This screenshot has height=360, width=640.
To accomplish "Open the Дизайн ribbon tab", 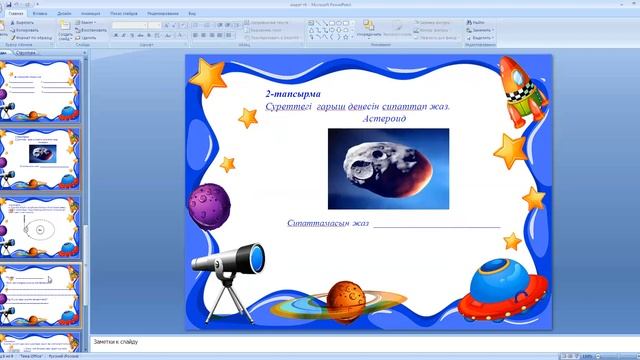I will pyautogui.click(x=64, y=13).
